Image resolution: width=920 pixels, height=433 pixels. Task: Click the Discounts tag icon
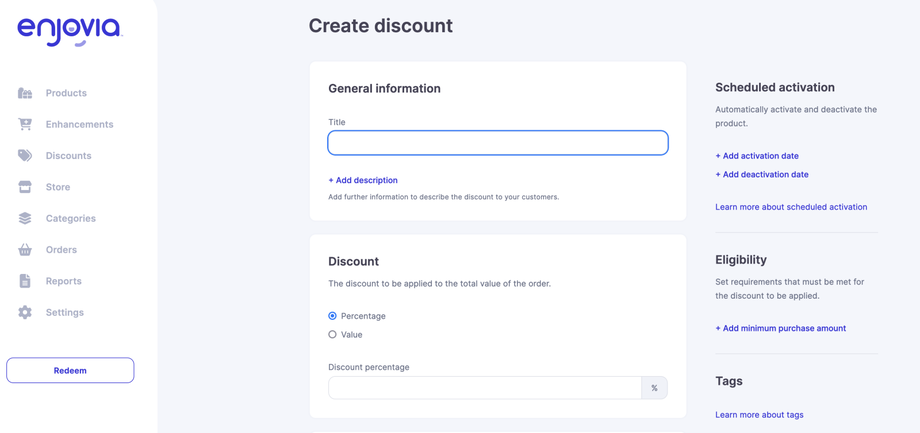tap(25, 156)
